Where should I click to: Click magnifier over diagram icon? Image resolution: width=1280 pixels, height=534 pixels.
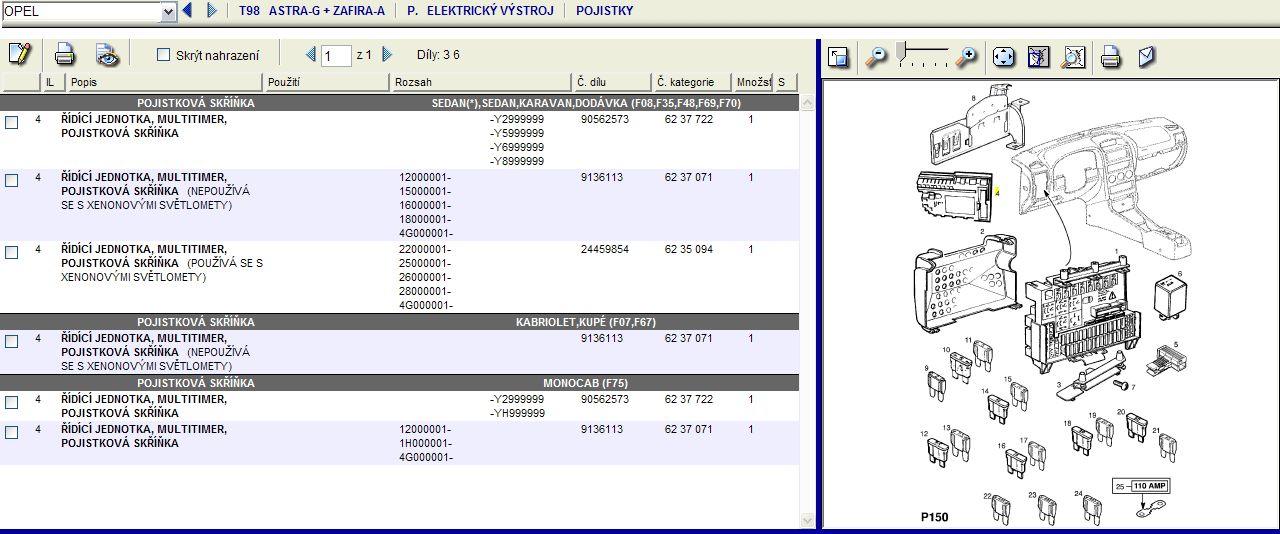point(1073,57)
